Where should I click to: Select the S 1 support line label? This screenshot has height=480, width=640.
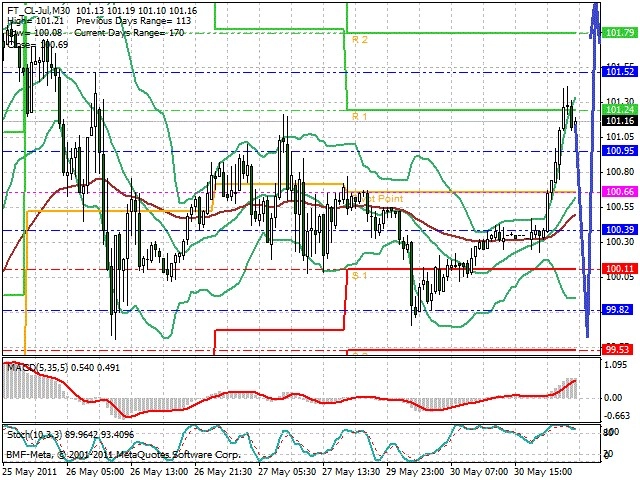pos(360,276)
